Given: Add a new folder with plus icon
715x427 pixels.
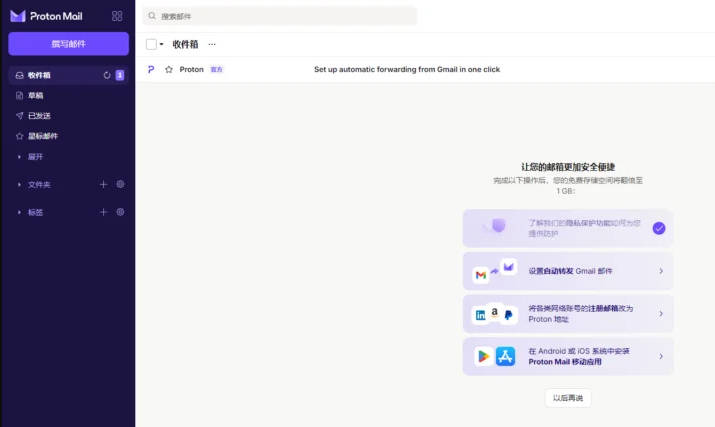Looking at the screenshot, I should (104, 184).
